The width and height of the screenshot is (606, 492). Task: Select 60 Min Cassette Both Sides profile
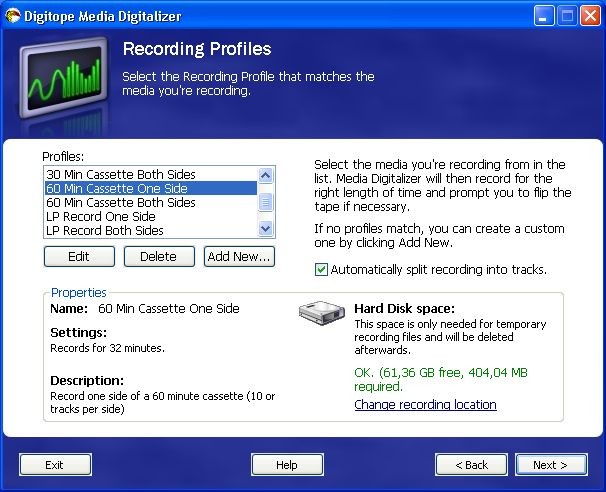coord(151,202)
